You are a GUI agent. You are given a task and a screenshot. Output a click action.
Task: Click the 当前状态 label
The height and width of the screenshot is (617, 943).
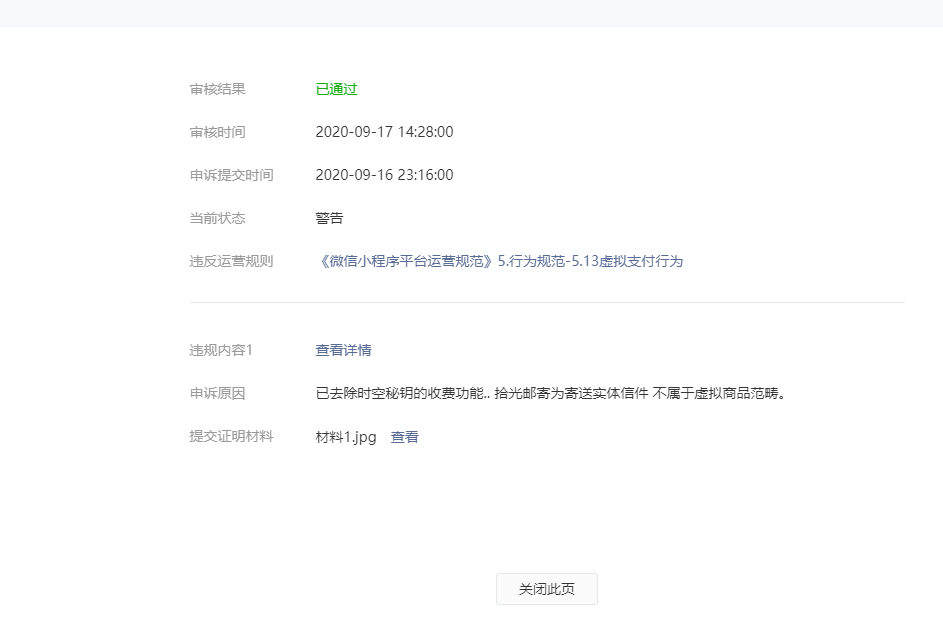[218, 218]
